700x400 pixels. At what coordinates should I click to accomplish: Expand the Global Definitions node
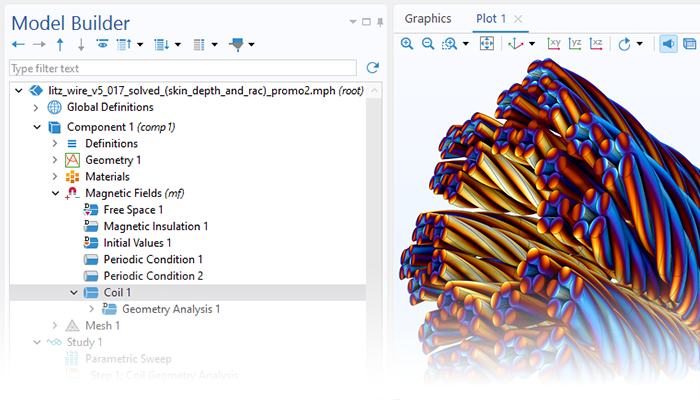point(37,108)
